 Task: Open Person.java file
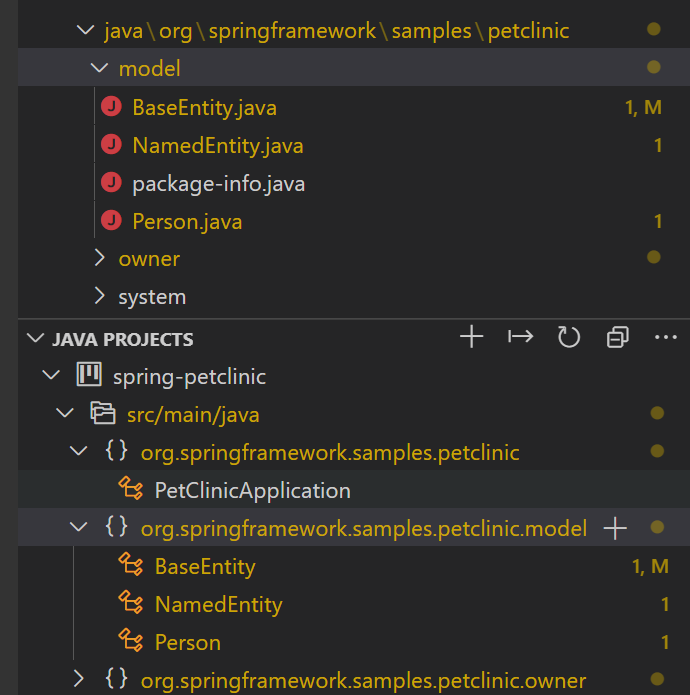(x=187, y=222)
